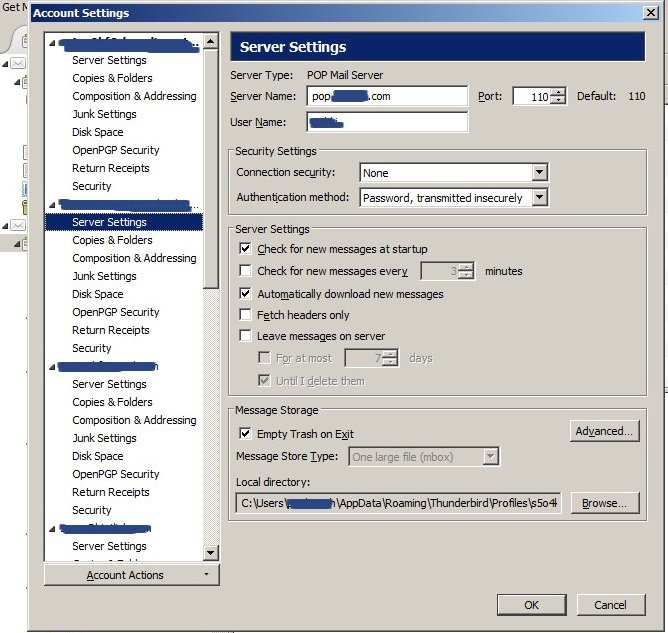
Task: Open Composition & Addressing under first account
Action: click(x=134, y=96)
